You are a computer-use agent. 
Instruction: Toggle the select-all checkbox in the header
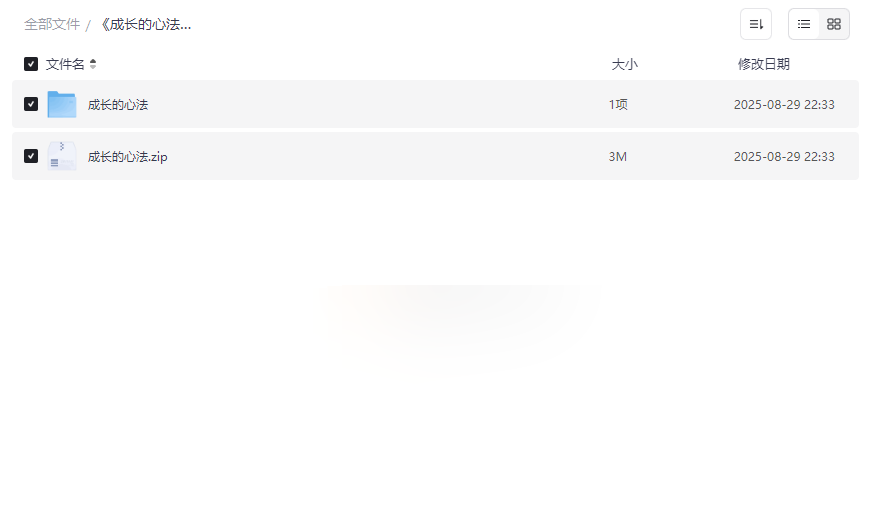(31, 64)
